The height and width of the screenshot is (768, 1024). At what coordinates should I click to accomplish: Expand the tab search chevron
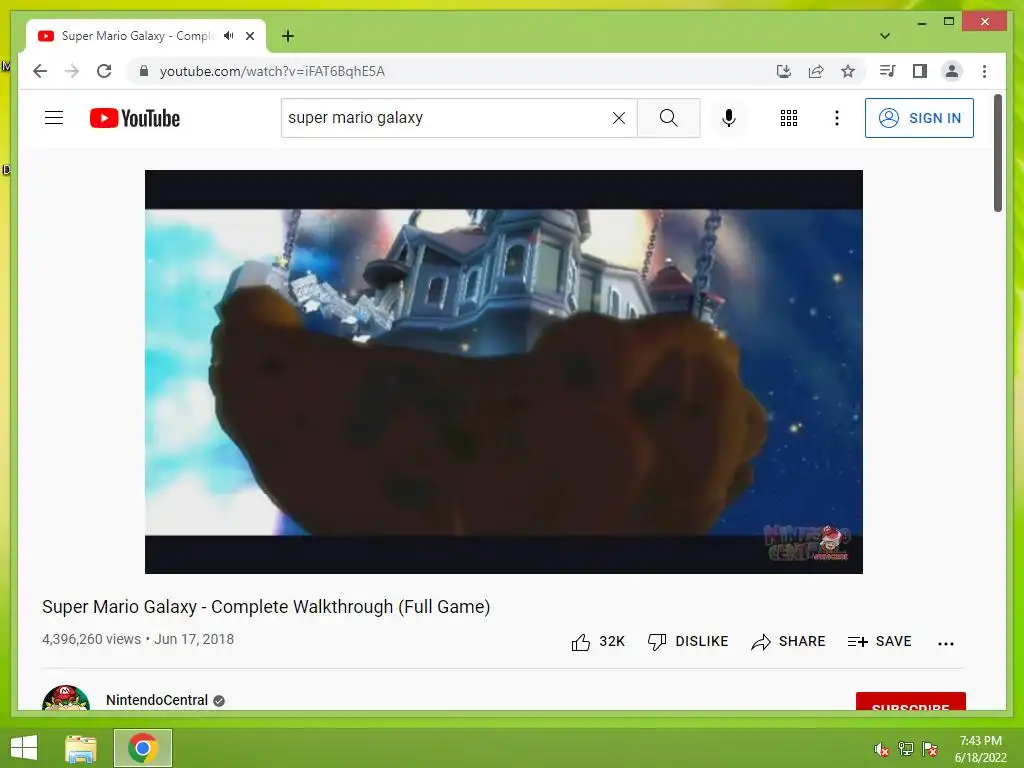tap(885, 36)
